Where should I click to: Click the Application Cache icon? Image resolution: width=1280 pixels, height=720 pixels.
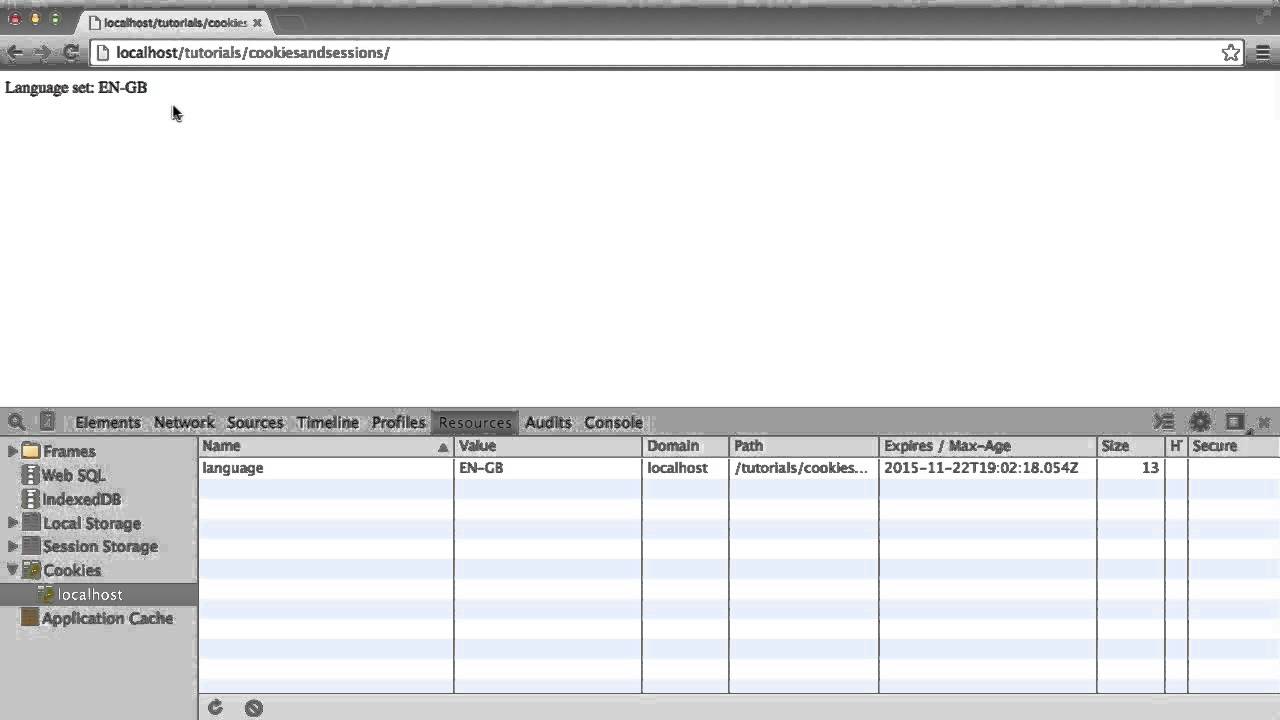click(x=30, y=618)
